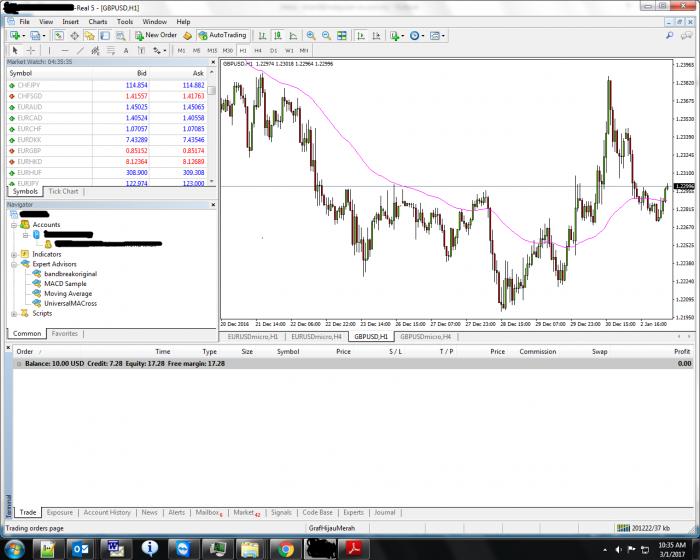This screenshot has height=560, width=700.
Task: Select the Crosshair tool
Action: pyautogui.click(x=30, y=50)
